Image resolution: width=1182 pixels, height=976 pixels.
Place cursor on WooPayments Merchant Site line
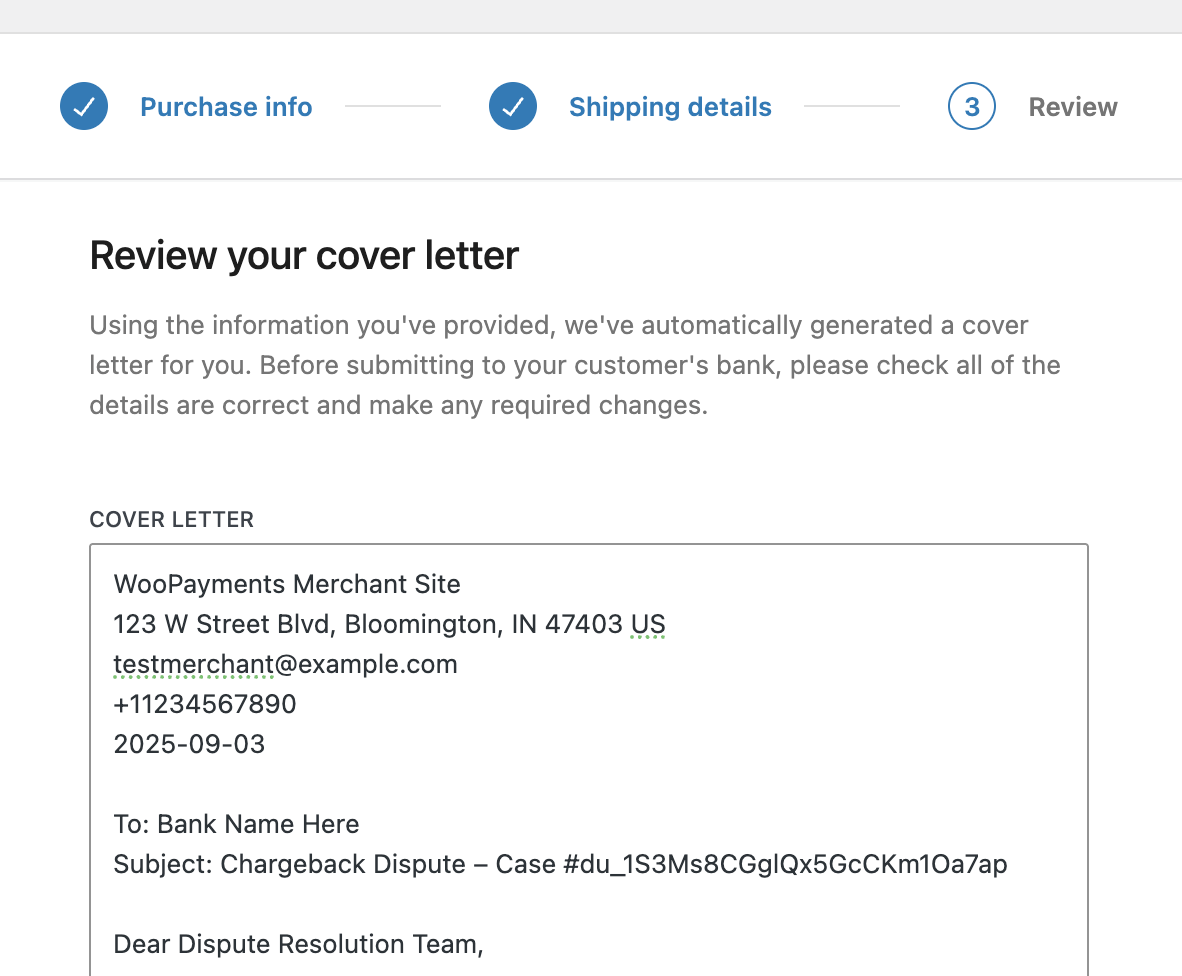(286, 584)
